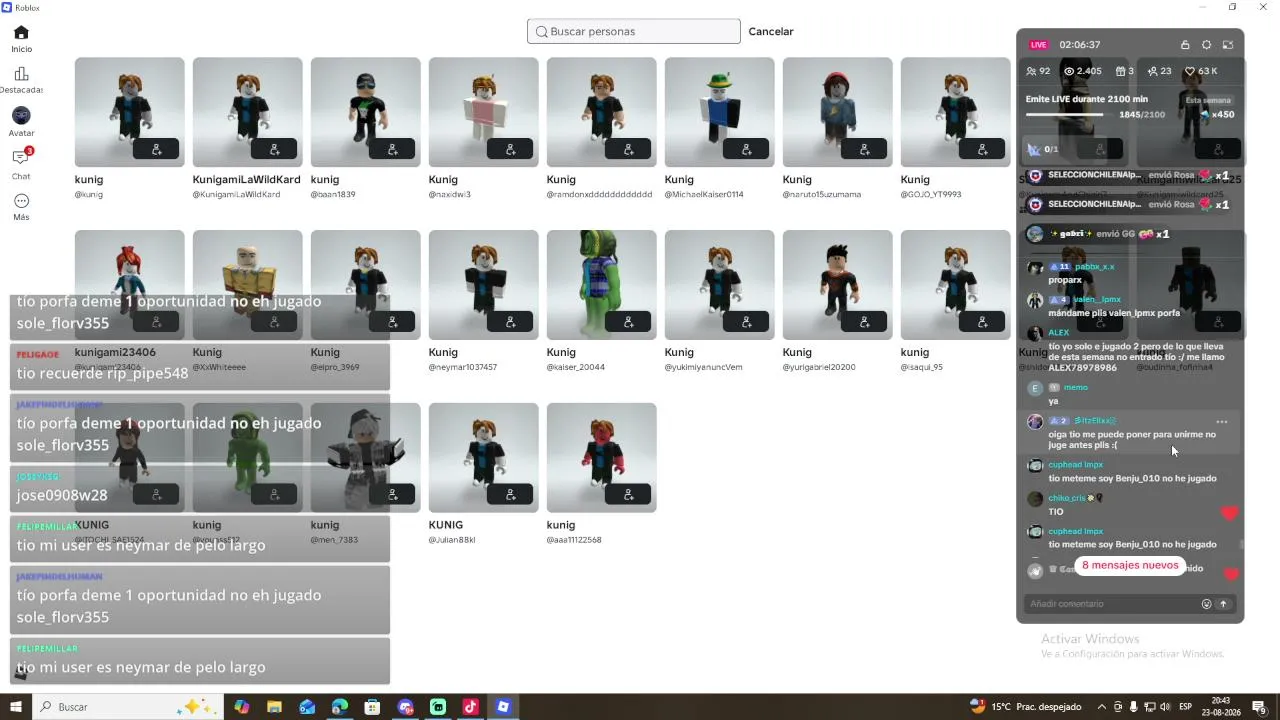Image resolution: width=1280 pixels, height=720 pixels.
Task: Add @yukimiyanuncVem as a friend
Action: tap(747, 322)
